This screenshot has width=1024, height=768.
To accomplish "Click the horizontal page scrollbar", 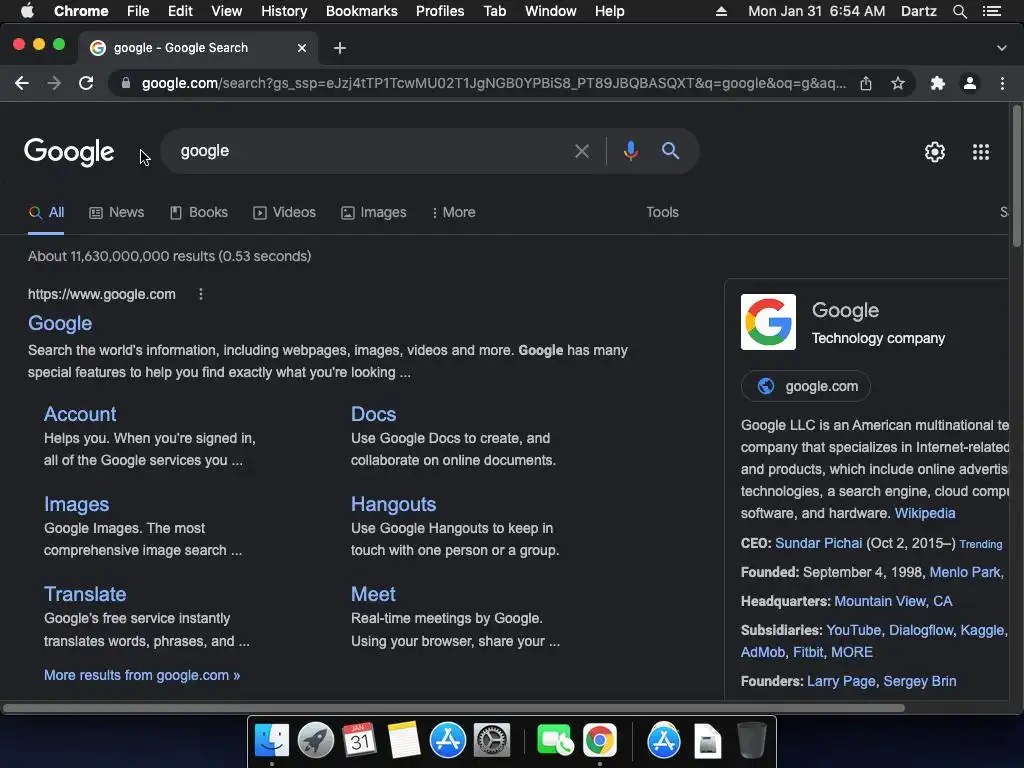I will pos(453,708).
